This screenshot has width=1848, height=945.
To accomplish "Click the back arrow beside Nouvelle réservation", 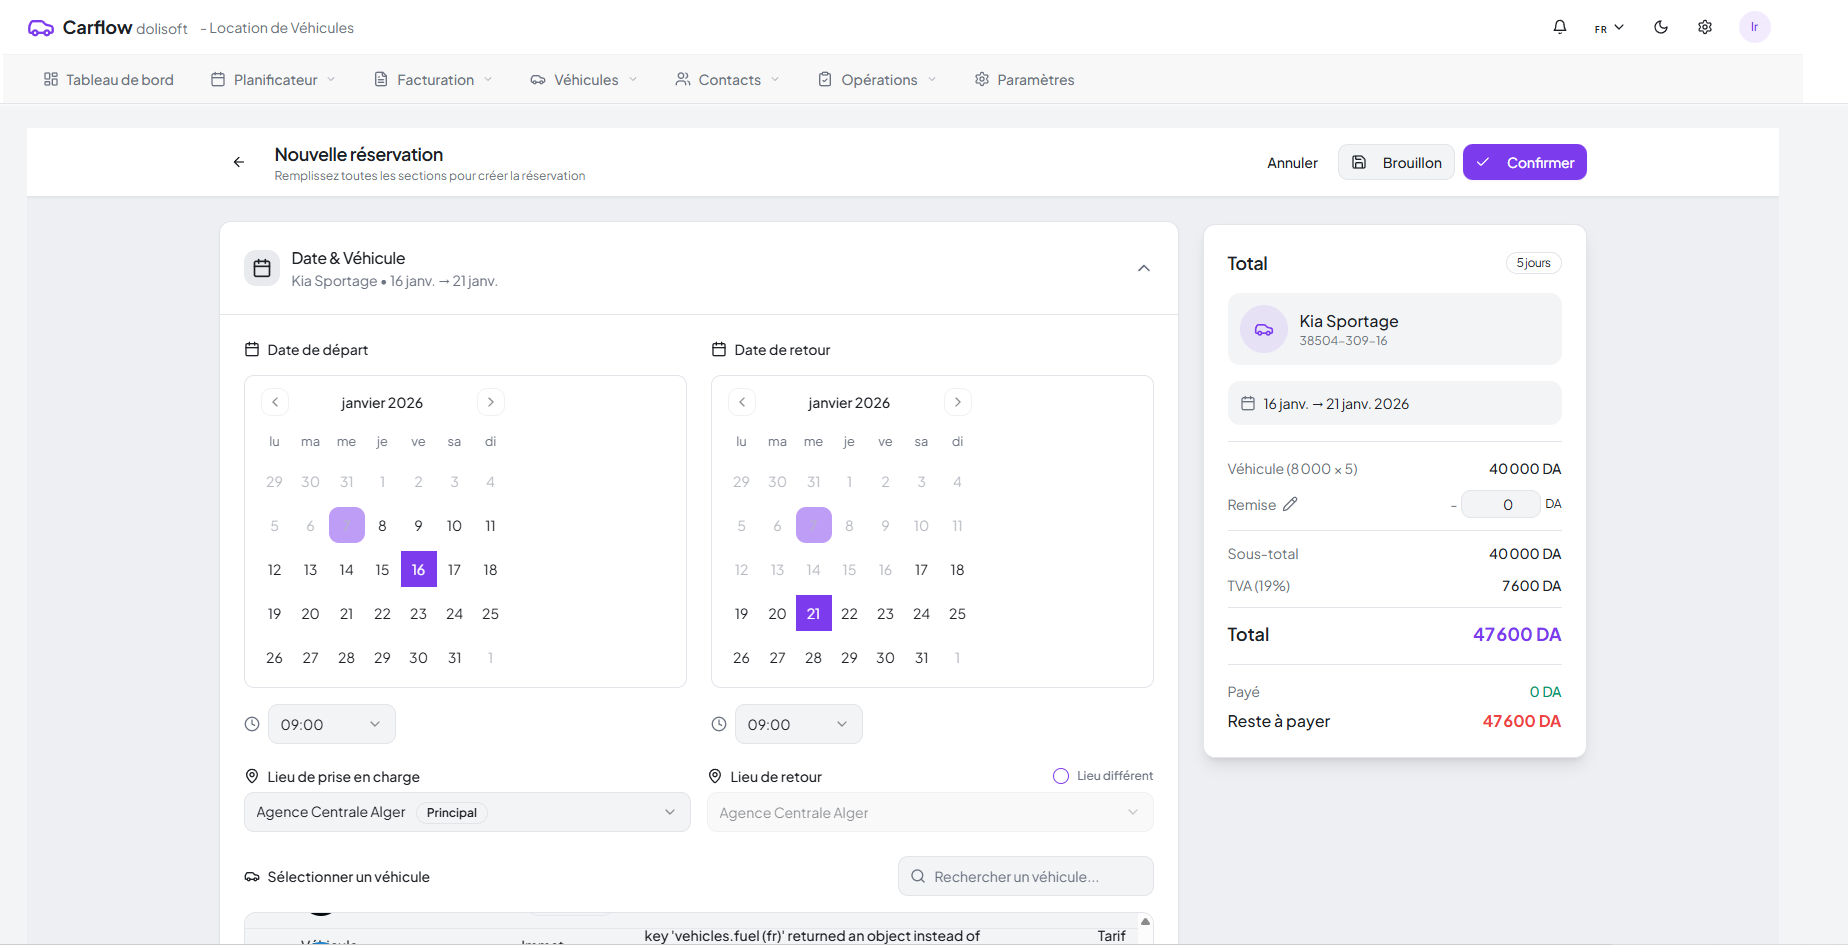I will pos(239,162).
